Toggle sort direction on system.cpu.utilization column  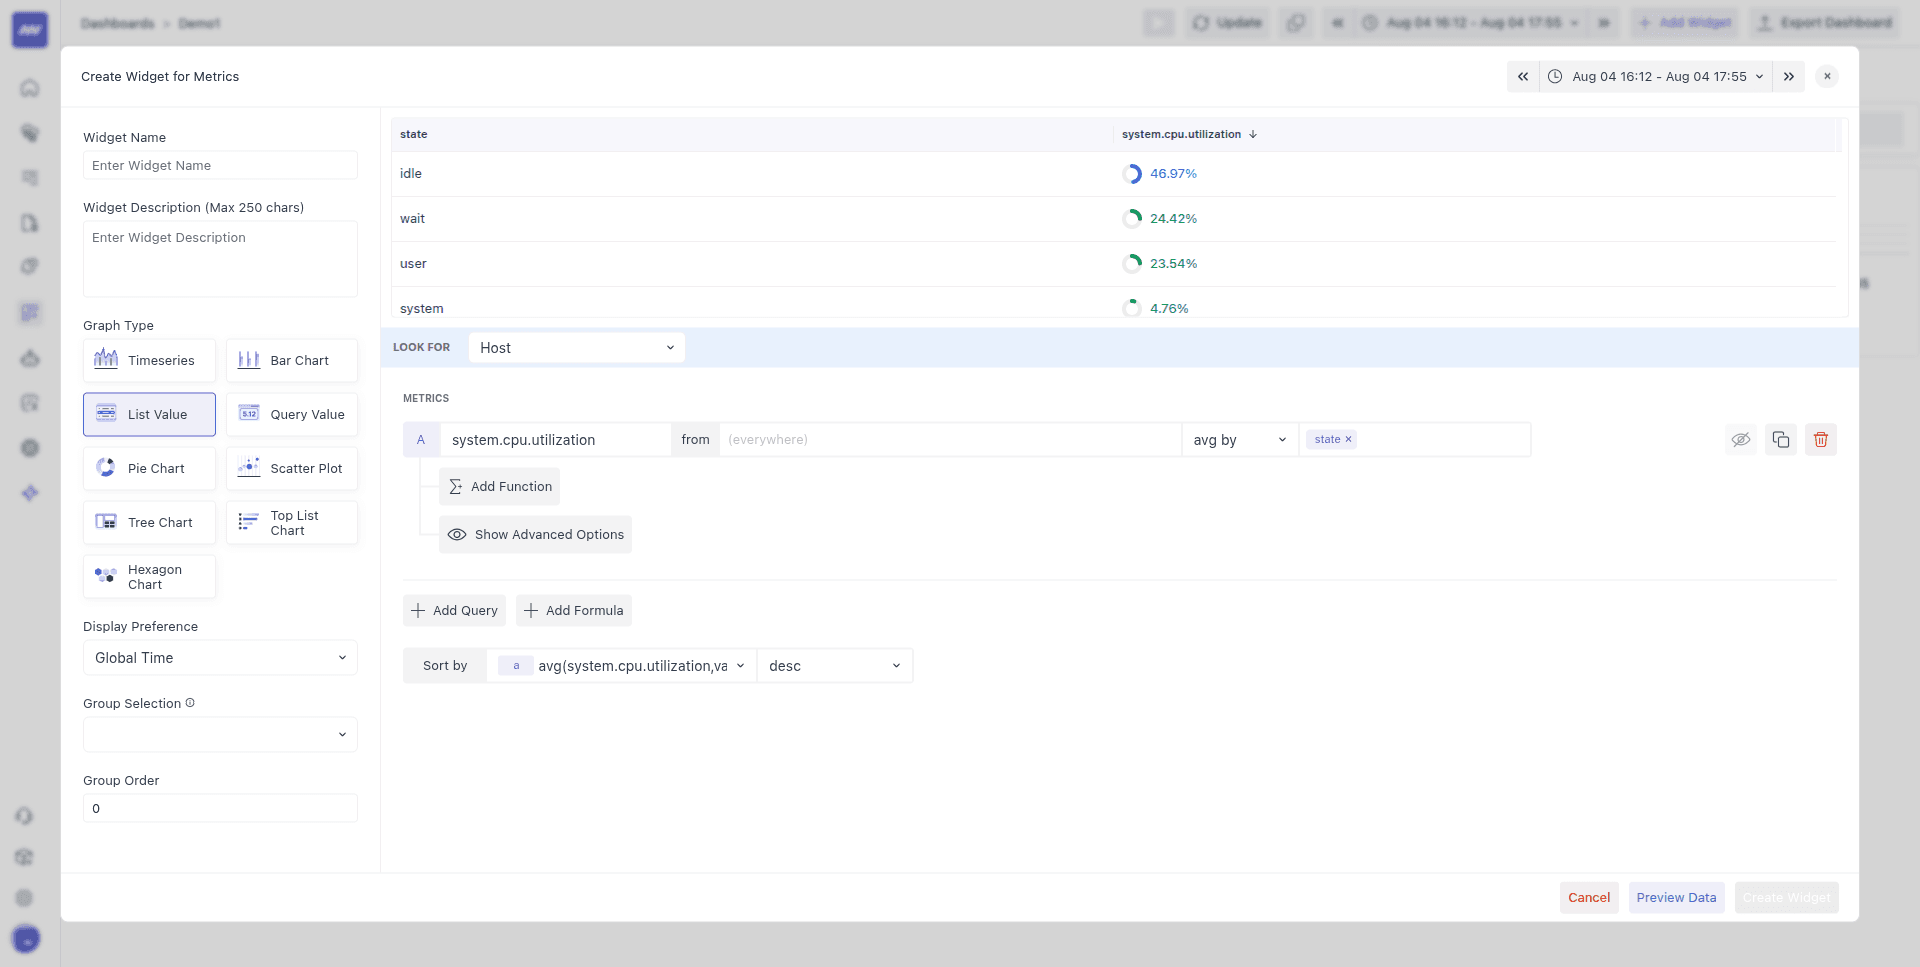(1253, 134)
